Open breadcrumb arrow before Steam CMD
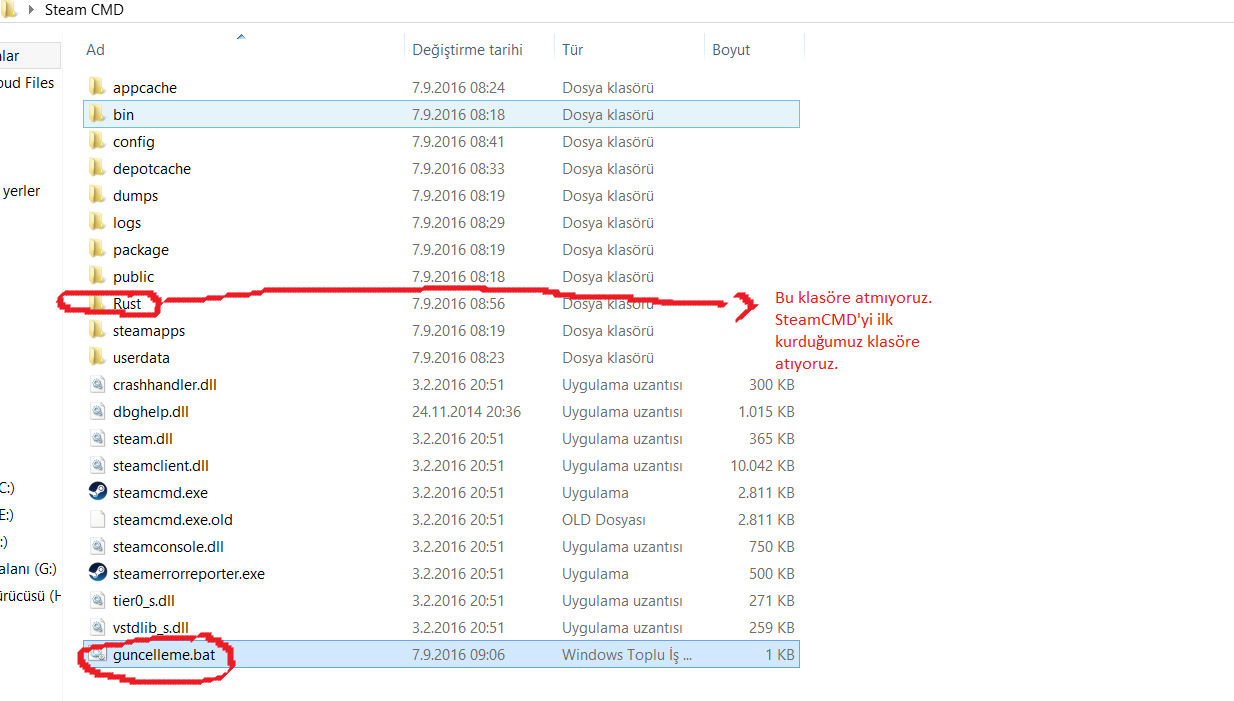1234x701 pixels. (31, 10)
